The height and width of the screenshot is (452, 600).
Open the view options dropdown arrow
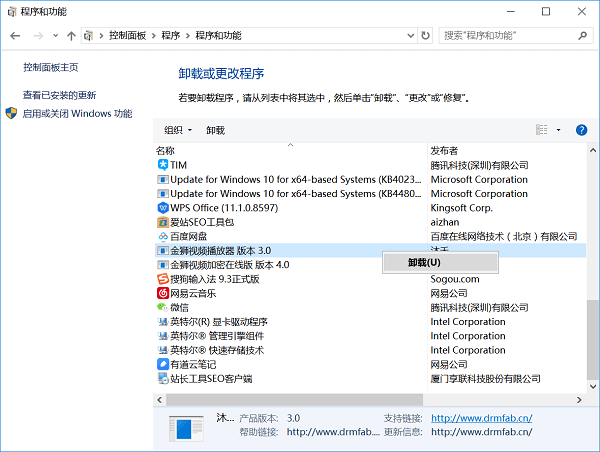[x=558, y=130]
